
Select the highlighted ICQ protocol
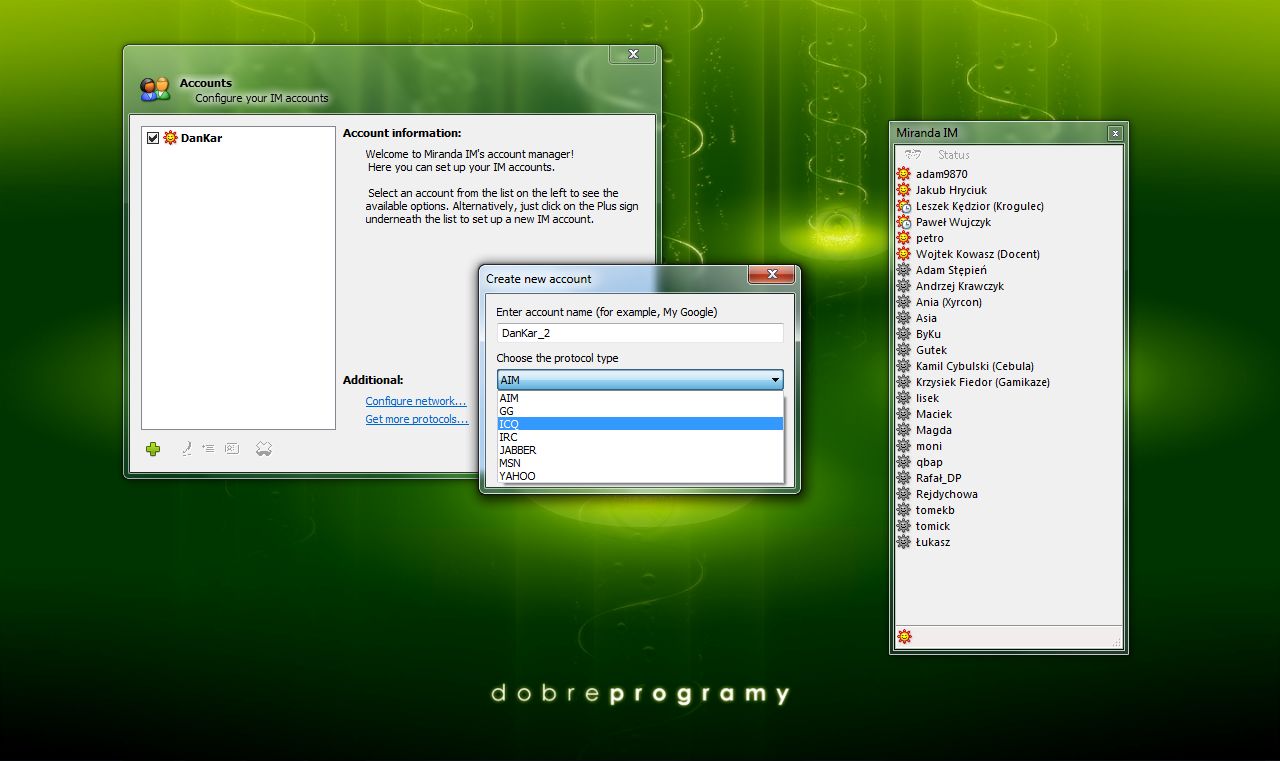(x=640, y=424)
